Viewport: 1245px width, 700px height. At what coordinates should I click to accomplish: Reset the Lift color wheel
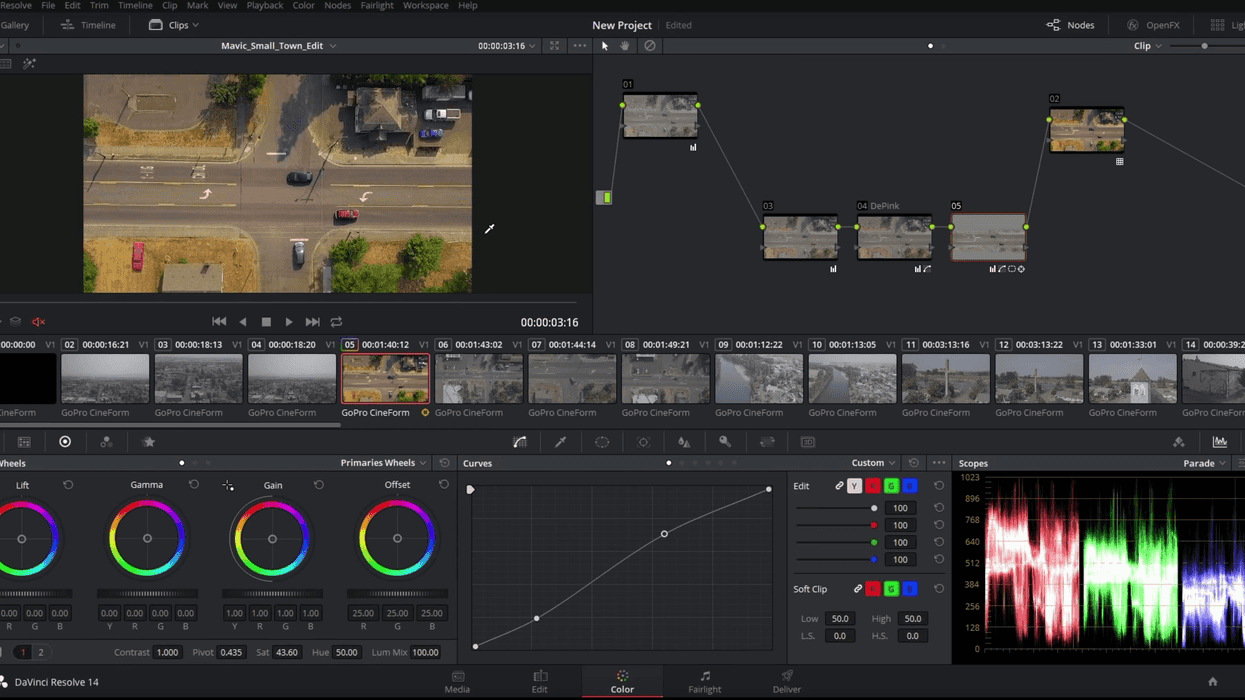pyautogui.click(x=68, y=485)
